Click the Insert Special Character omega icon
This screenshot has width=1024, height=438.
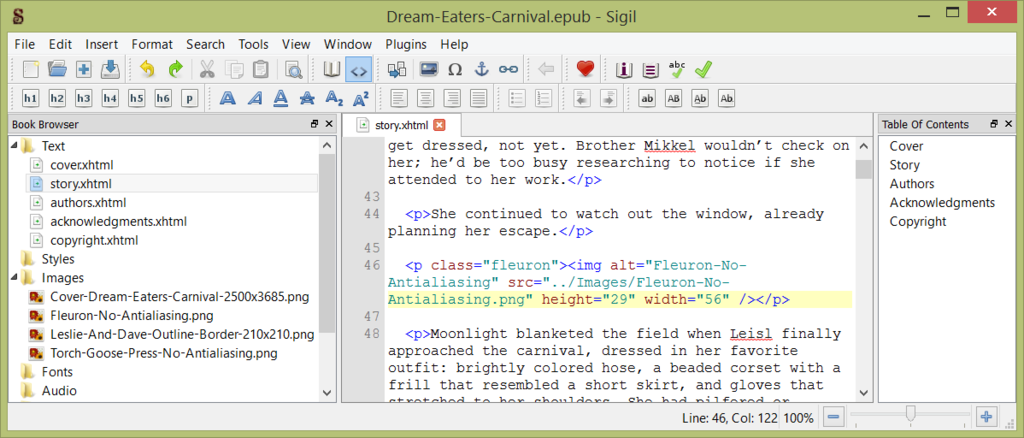455,69
